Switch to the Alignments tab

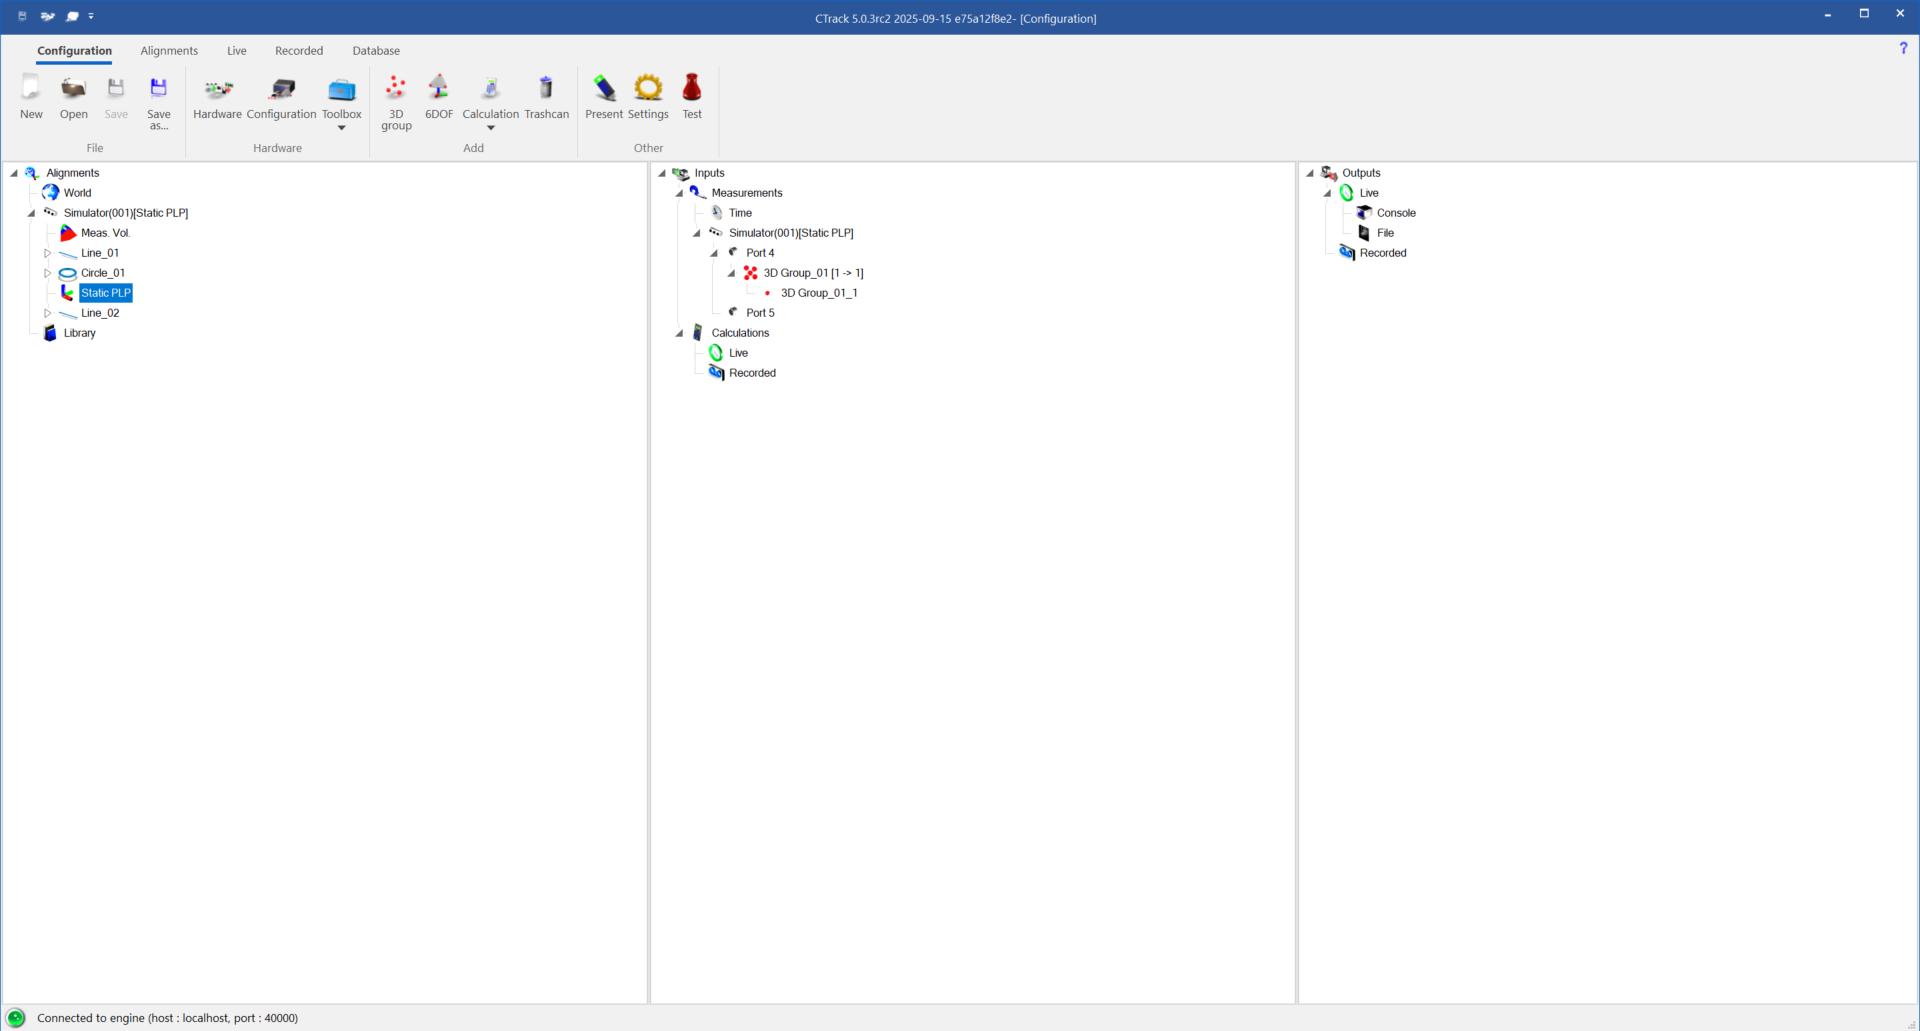(x=169, y=51)
